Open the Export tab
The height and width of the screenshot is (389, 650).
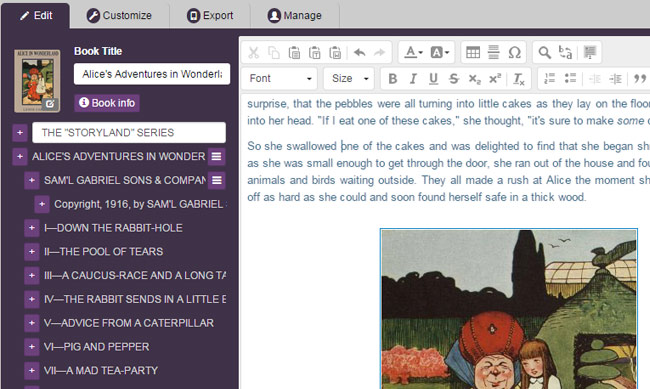pyautogui.click(x=210, y=15)
